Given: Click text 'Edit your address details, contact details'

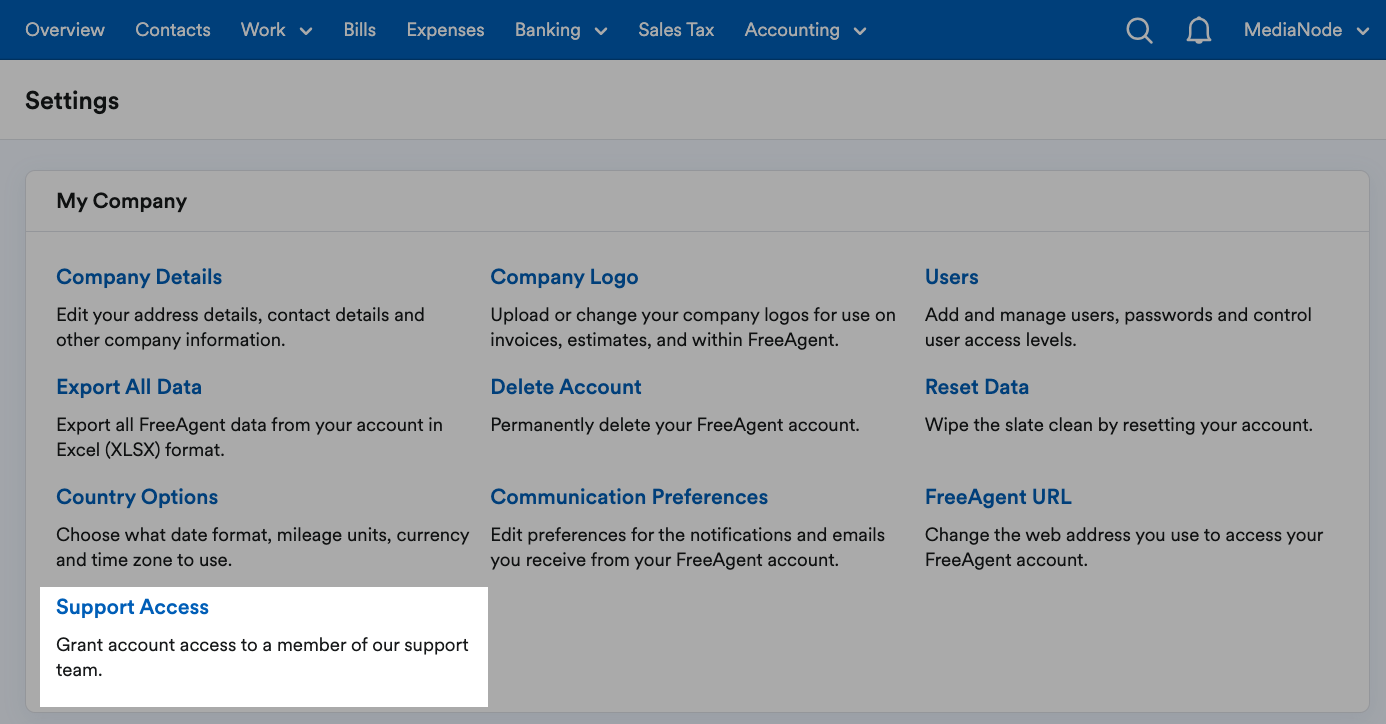Looking at the screenshot, I should pyautogui.click(x=223, y=315).
